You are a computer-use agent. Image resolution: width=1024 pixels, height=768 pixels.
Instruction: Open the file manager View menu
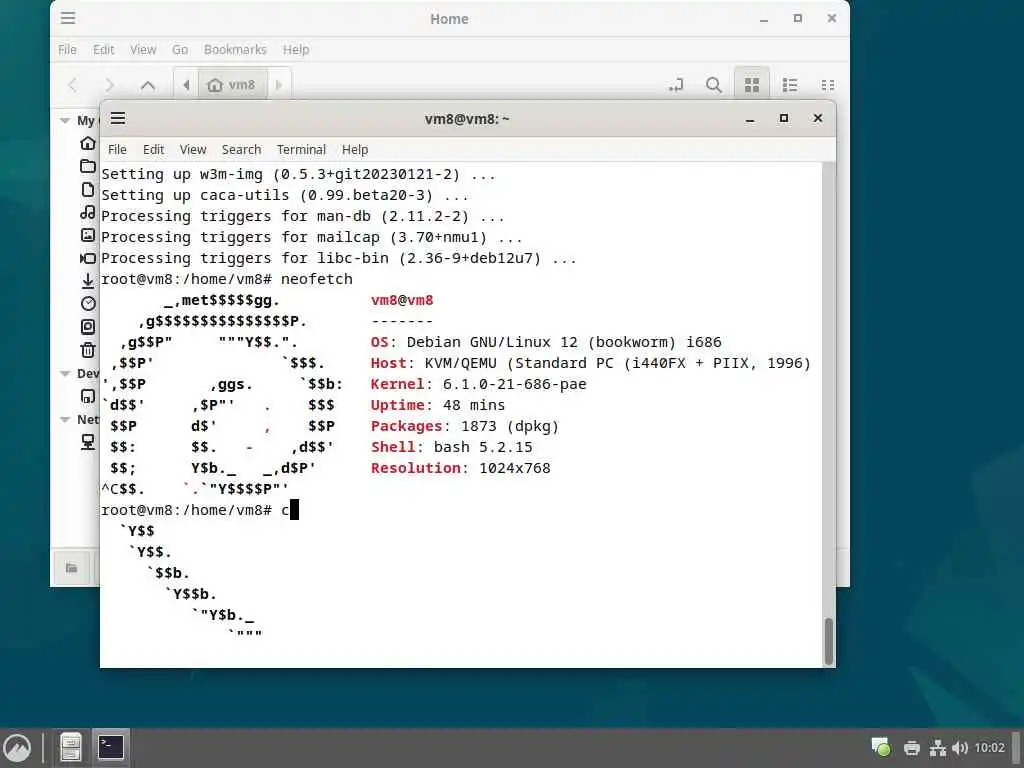tap(143, 50)
